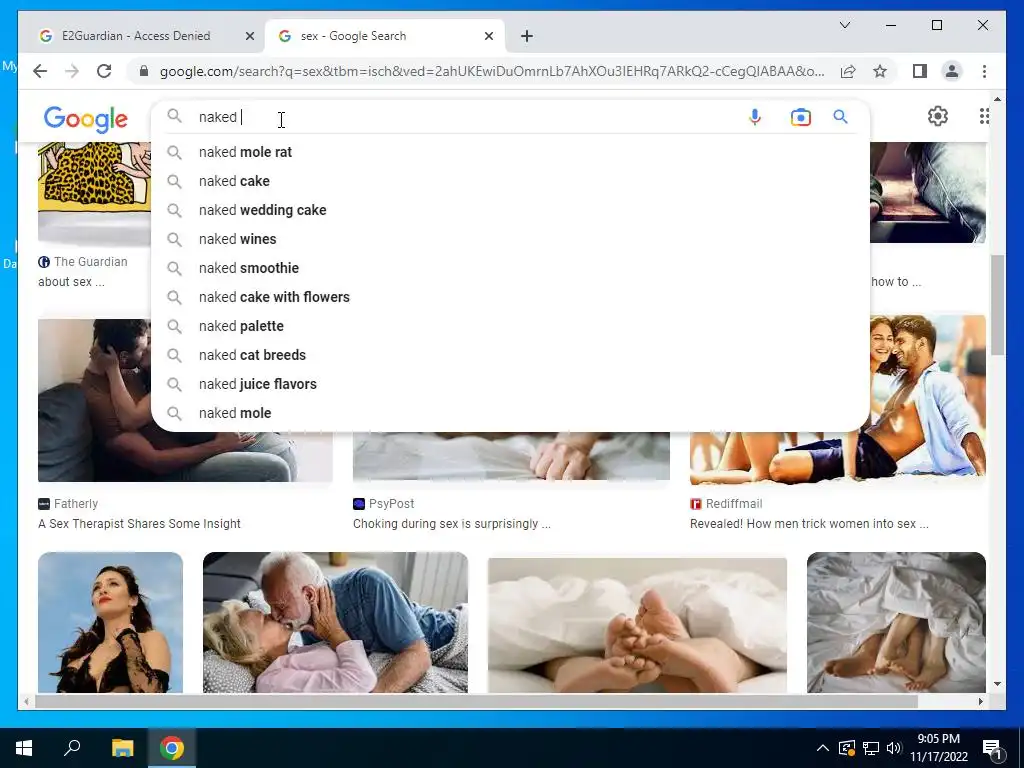The image size is (1024, 768).
Task: Open the notification center icon
Action: tap(993, 748)
